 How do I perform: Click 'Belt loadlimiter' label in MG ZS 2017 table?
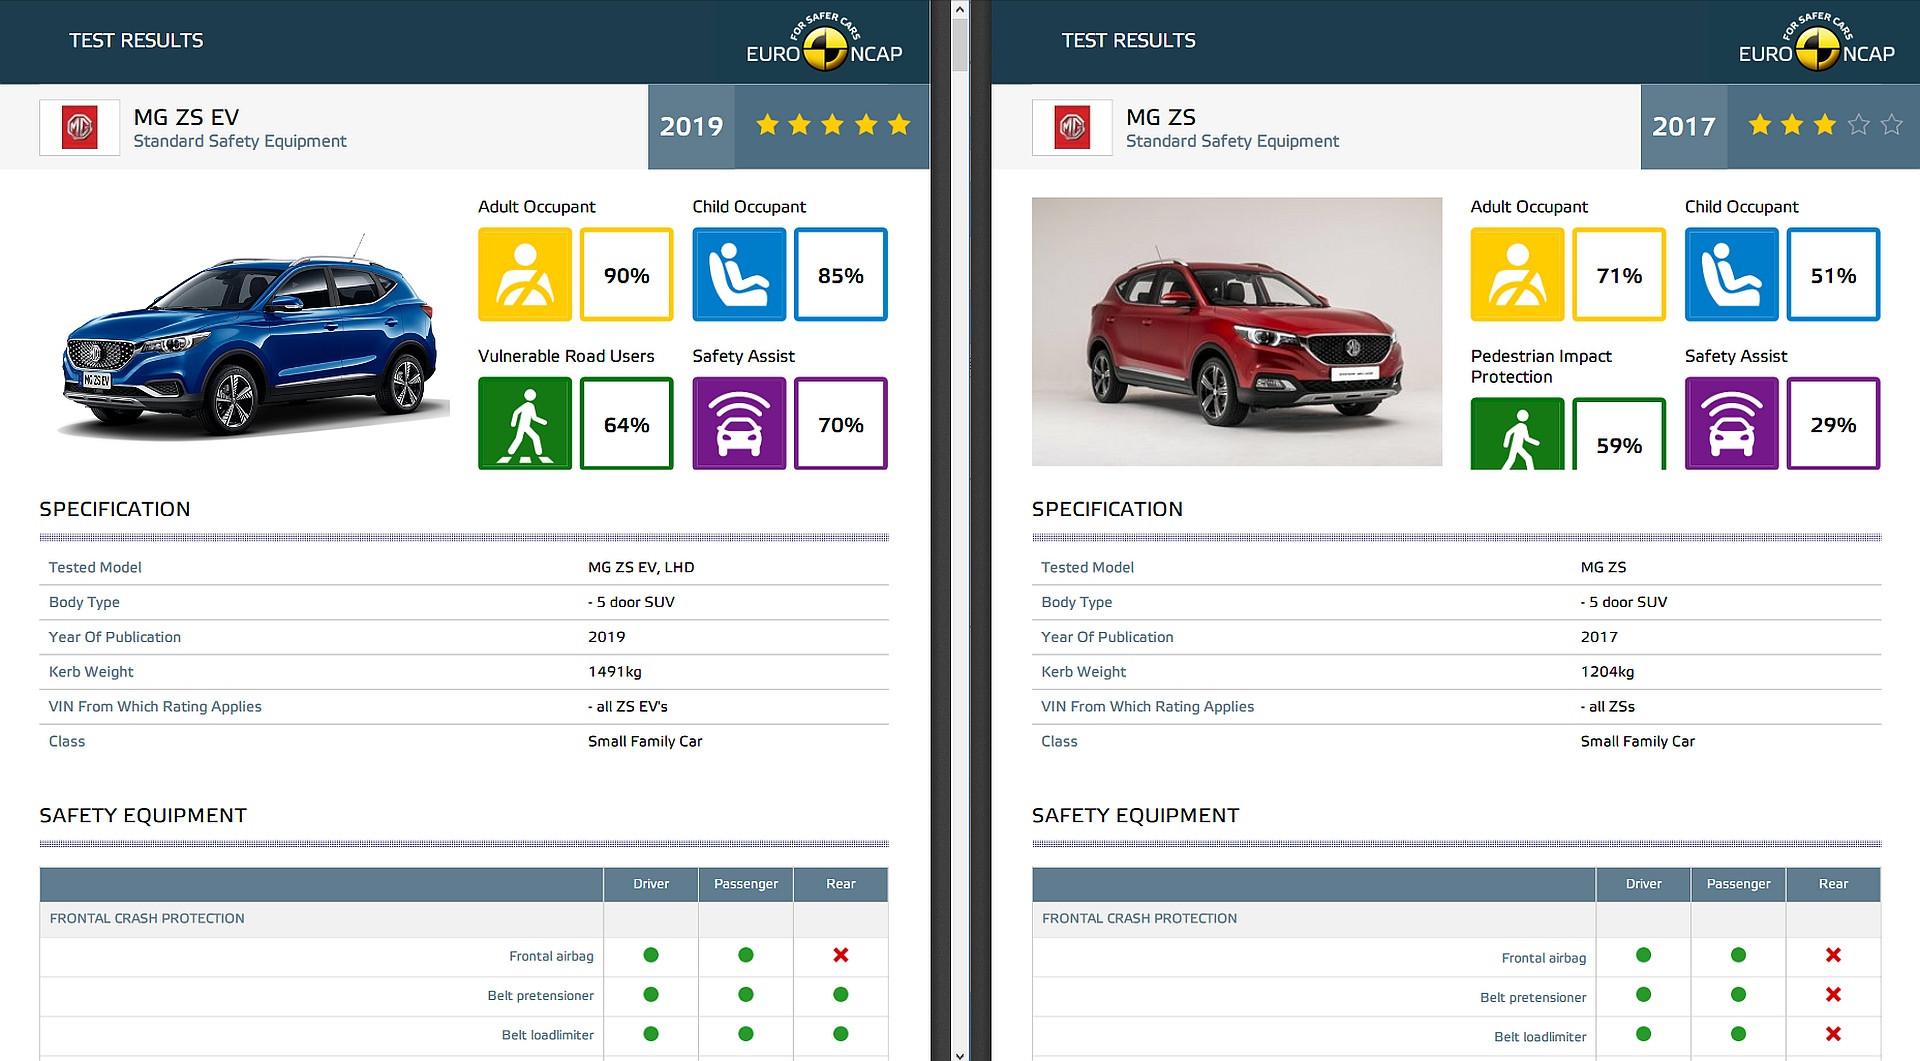pyautogui.click(x=1540, y=1037)
